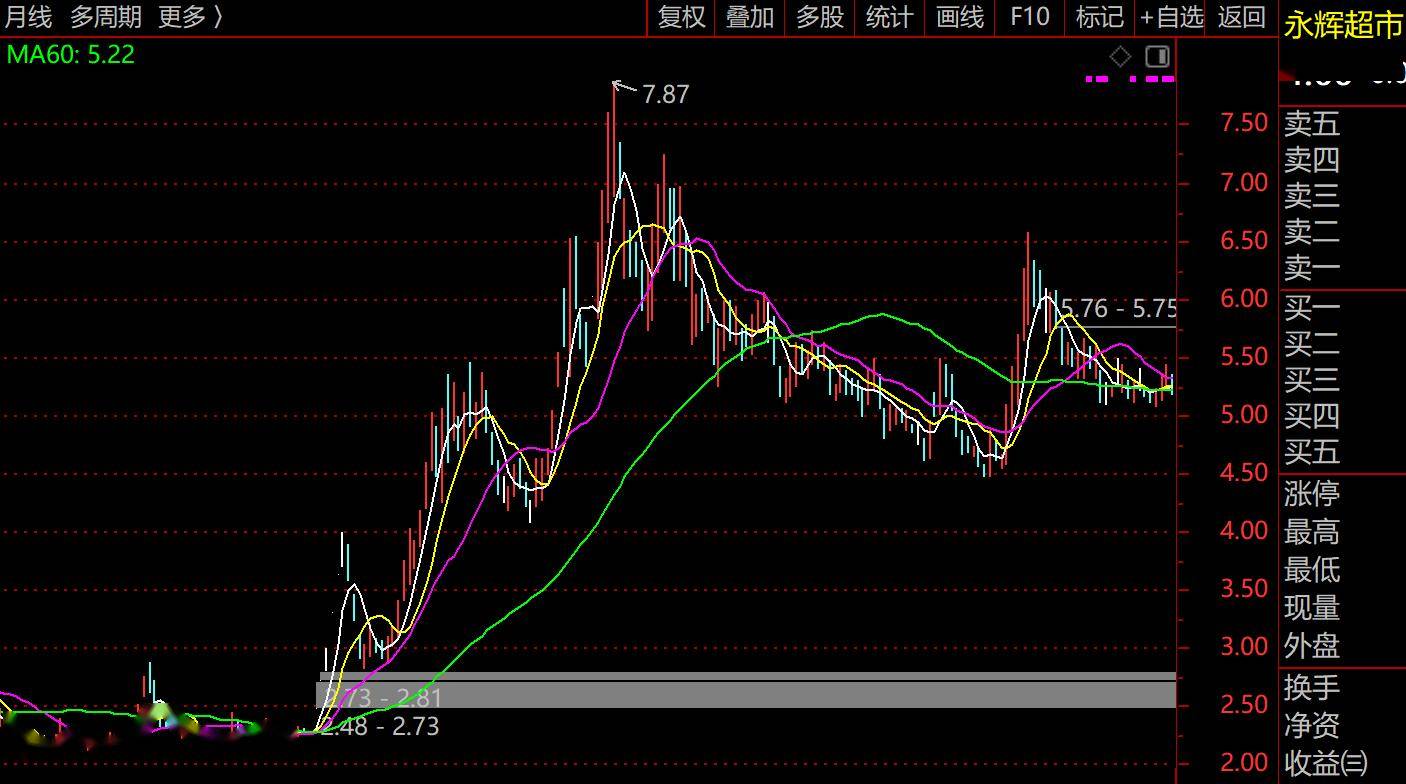Click the 2.48 - 2.73 price range label
The image size is (1406, 784).
pos(382,727)
